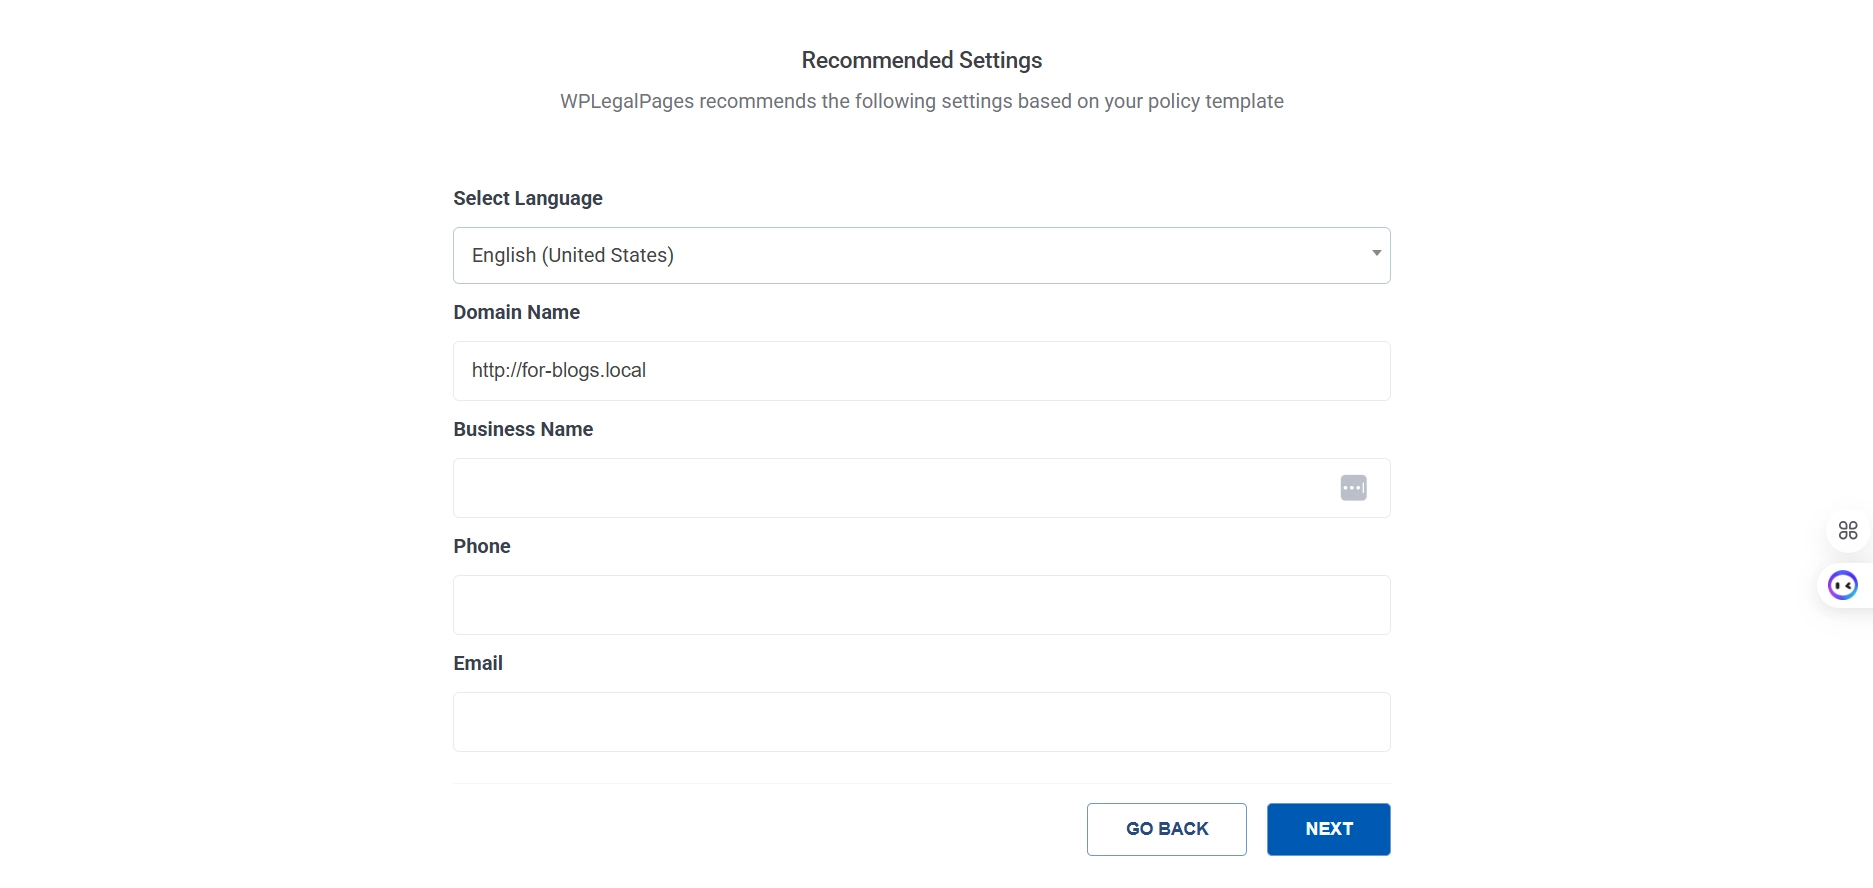Image resolution: width=1873 pixels, height=888 pixels.
Task: Click the divider line above the buttons
Action: 921,783
